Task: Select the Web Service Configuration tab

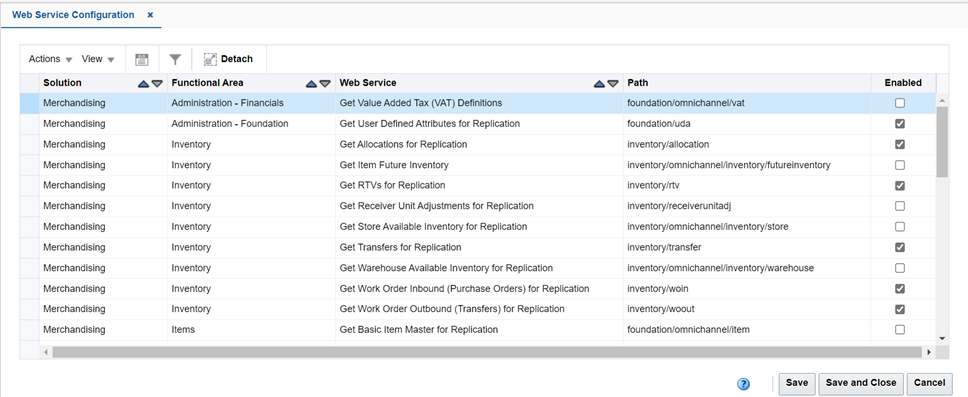Action: pyautogui.click(x=73, y=15)
